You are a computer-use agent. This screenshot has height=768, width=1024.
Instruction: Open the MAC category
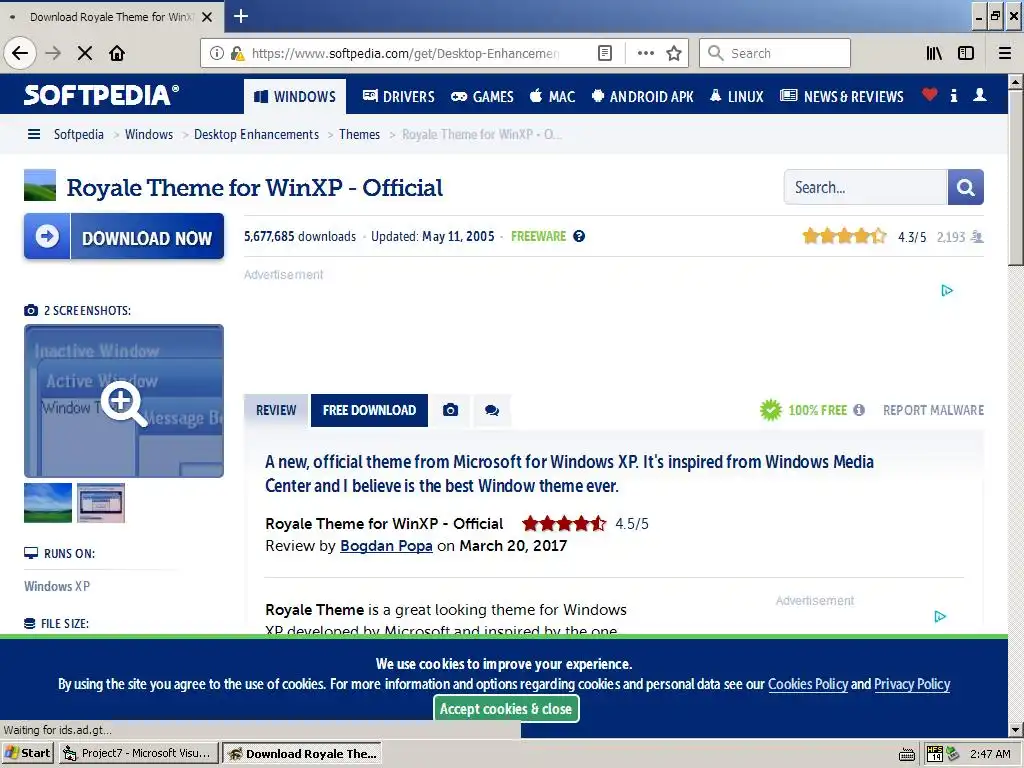tap(552, 97)
